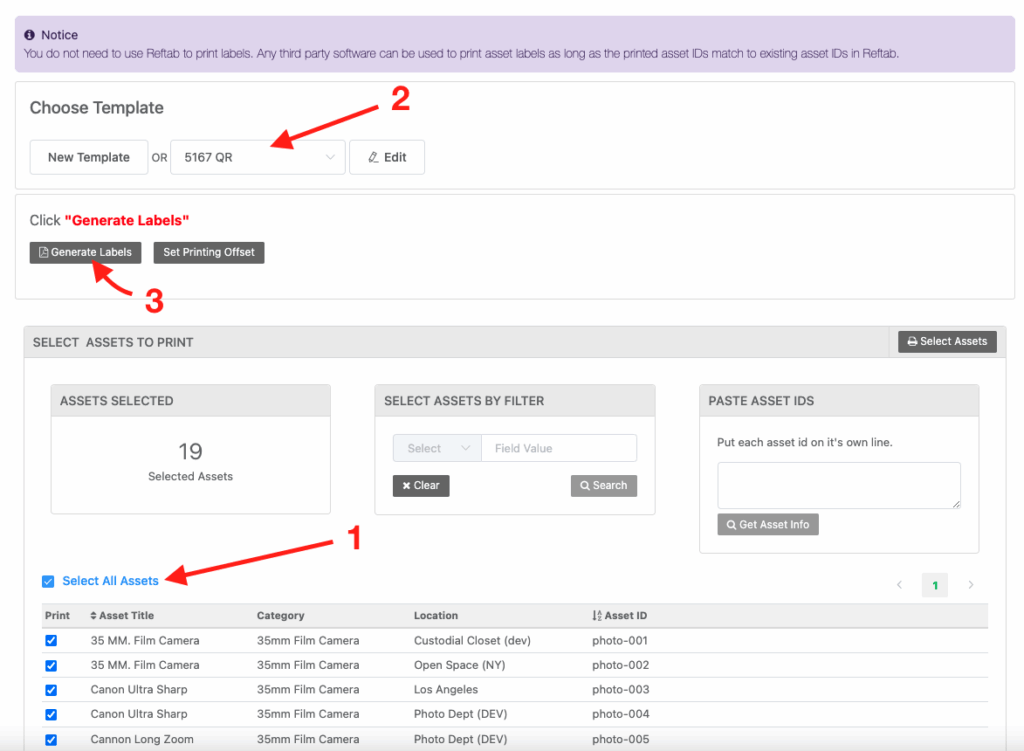The image size is (1024, 751).
Task: Click the Get Asset Info button
Action: 767,524
